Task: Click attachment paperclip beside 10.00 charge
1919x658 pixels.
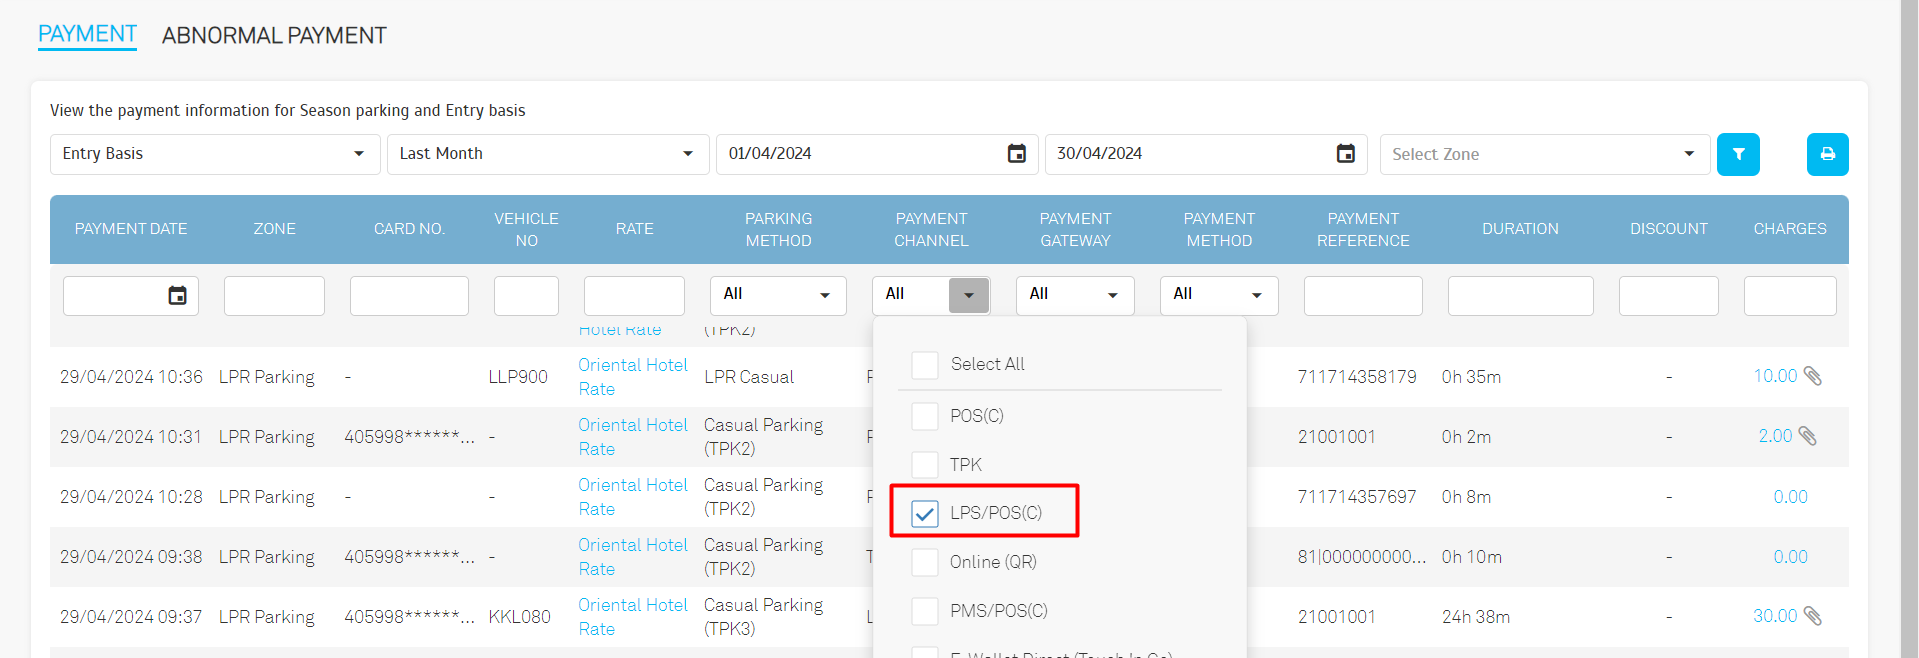Action: 1812,376
